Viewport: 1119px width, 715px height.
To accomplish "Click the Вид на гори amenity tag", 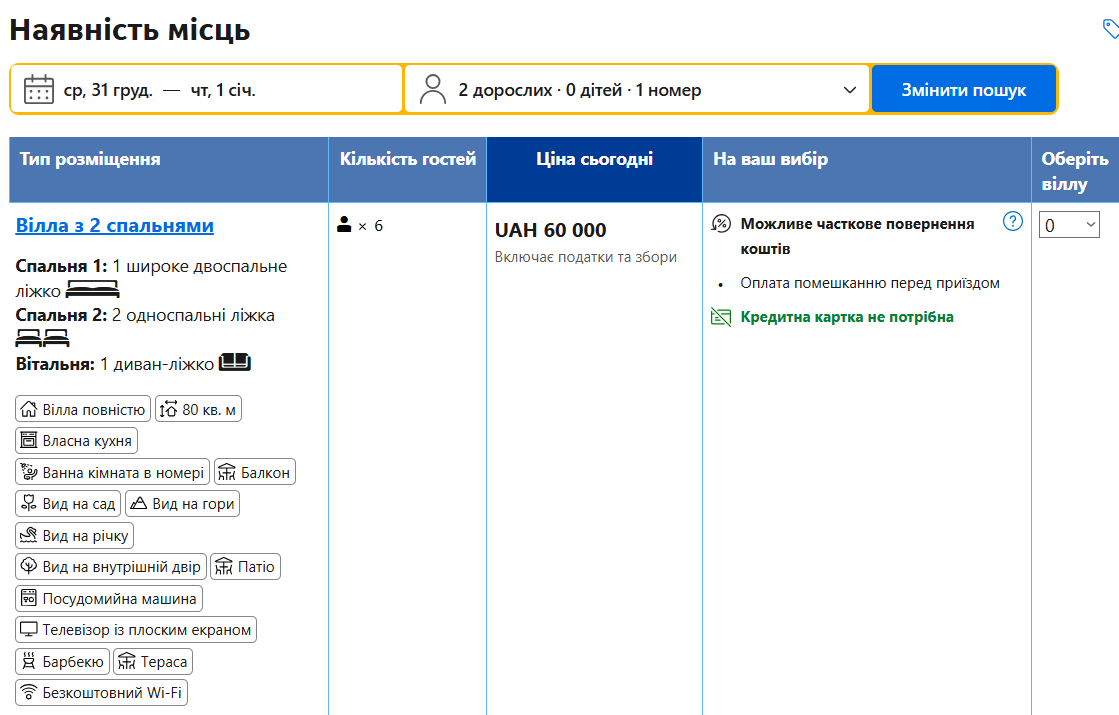I will [x=182, y=504].
